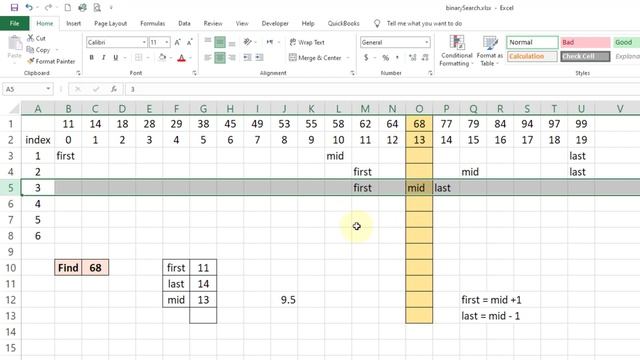Viewport: 640px width, 360px height.
Task: Decrease decimal places
Action: (425, 58)
